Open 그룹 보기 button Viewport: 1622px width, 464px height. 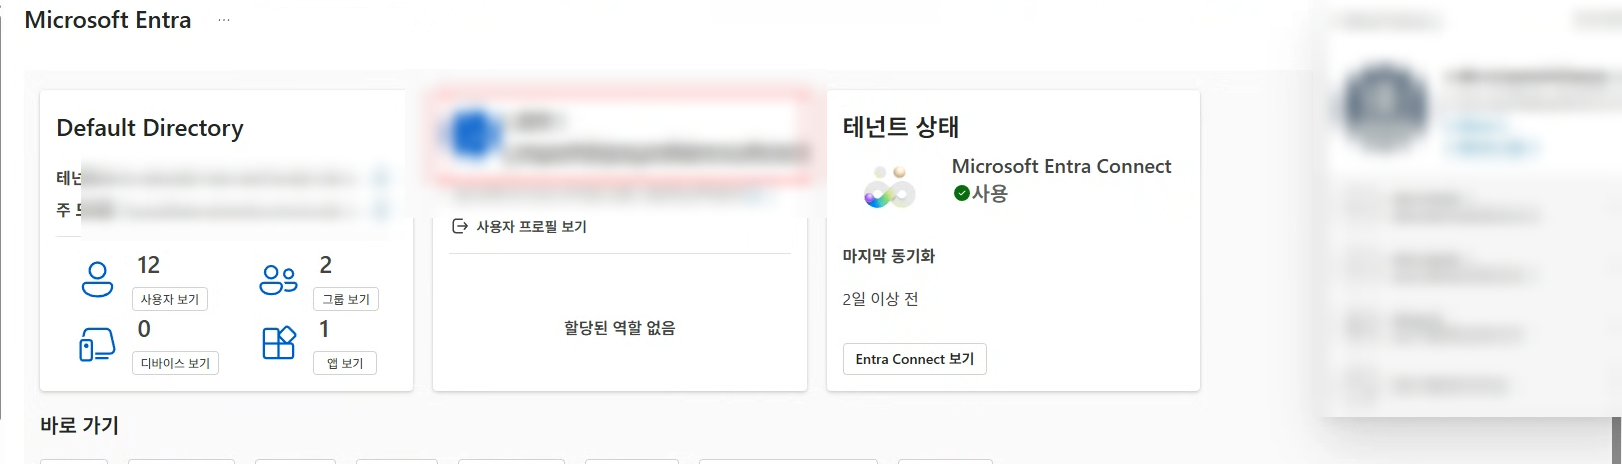pos(346,299)
